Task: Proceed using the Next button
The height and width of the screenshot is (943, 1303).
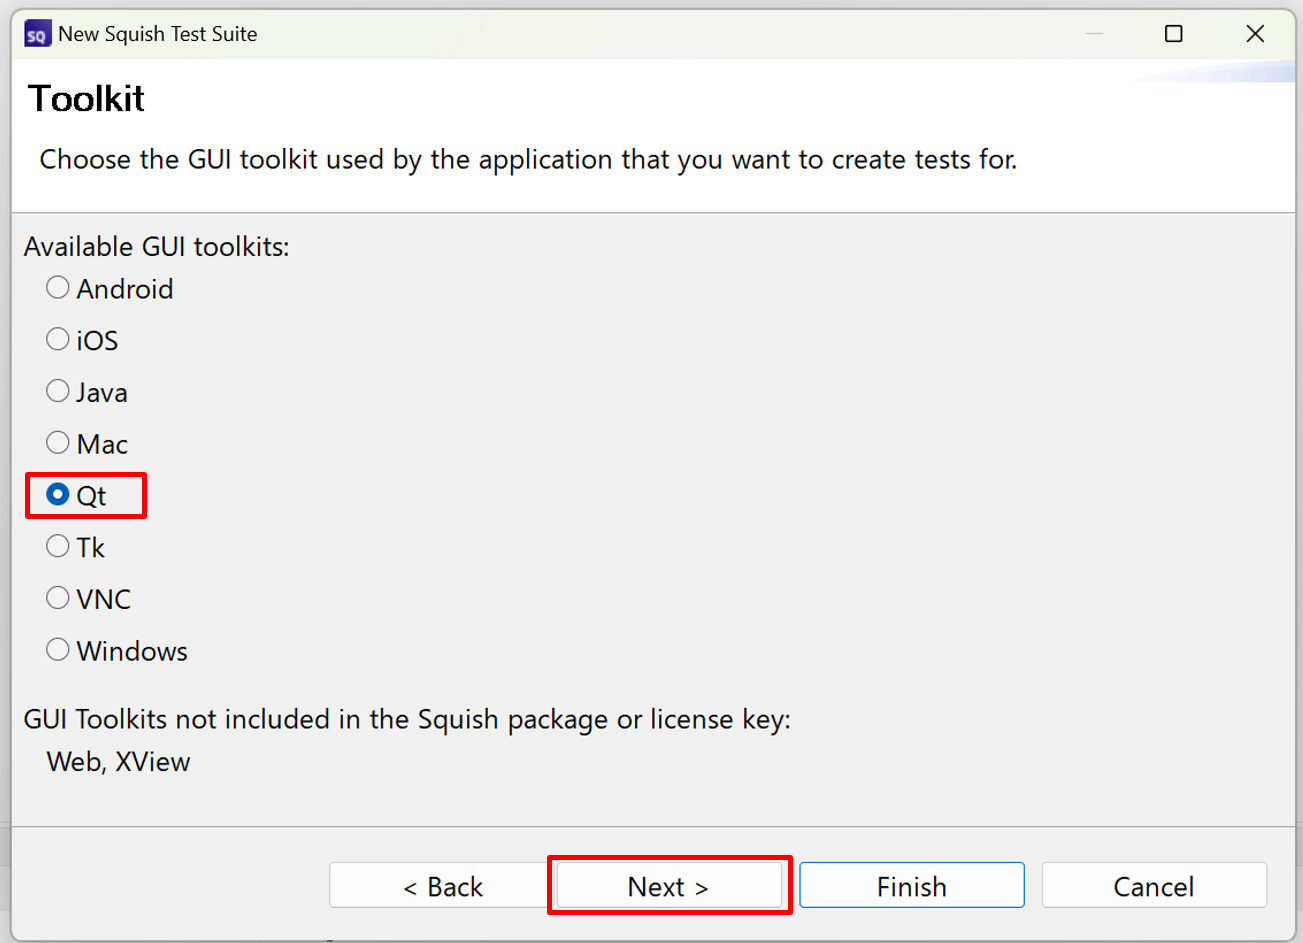Action: pos(668,886)
